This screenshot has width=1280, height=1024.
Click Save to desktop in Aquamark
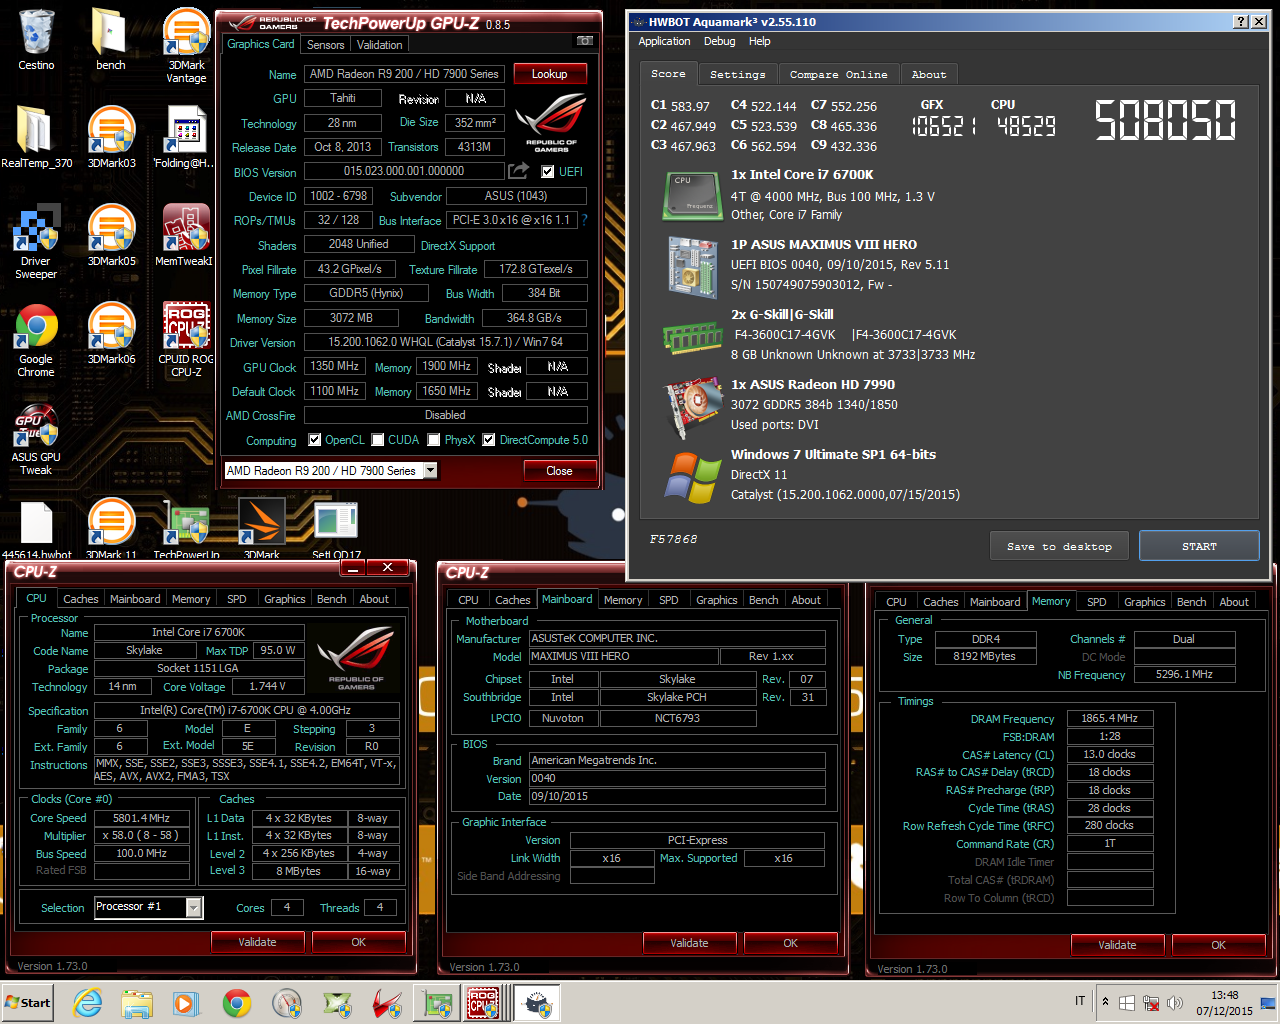[1059, 546]
